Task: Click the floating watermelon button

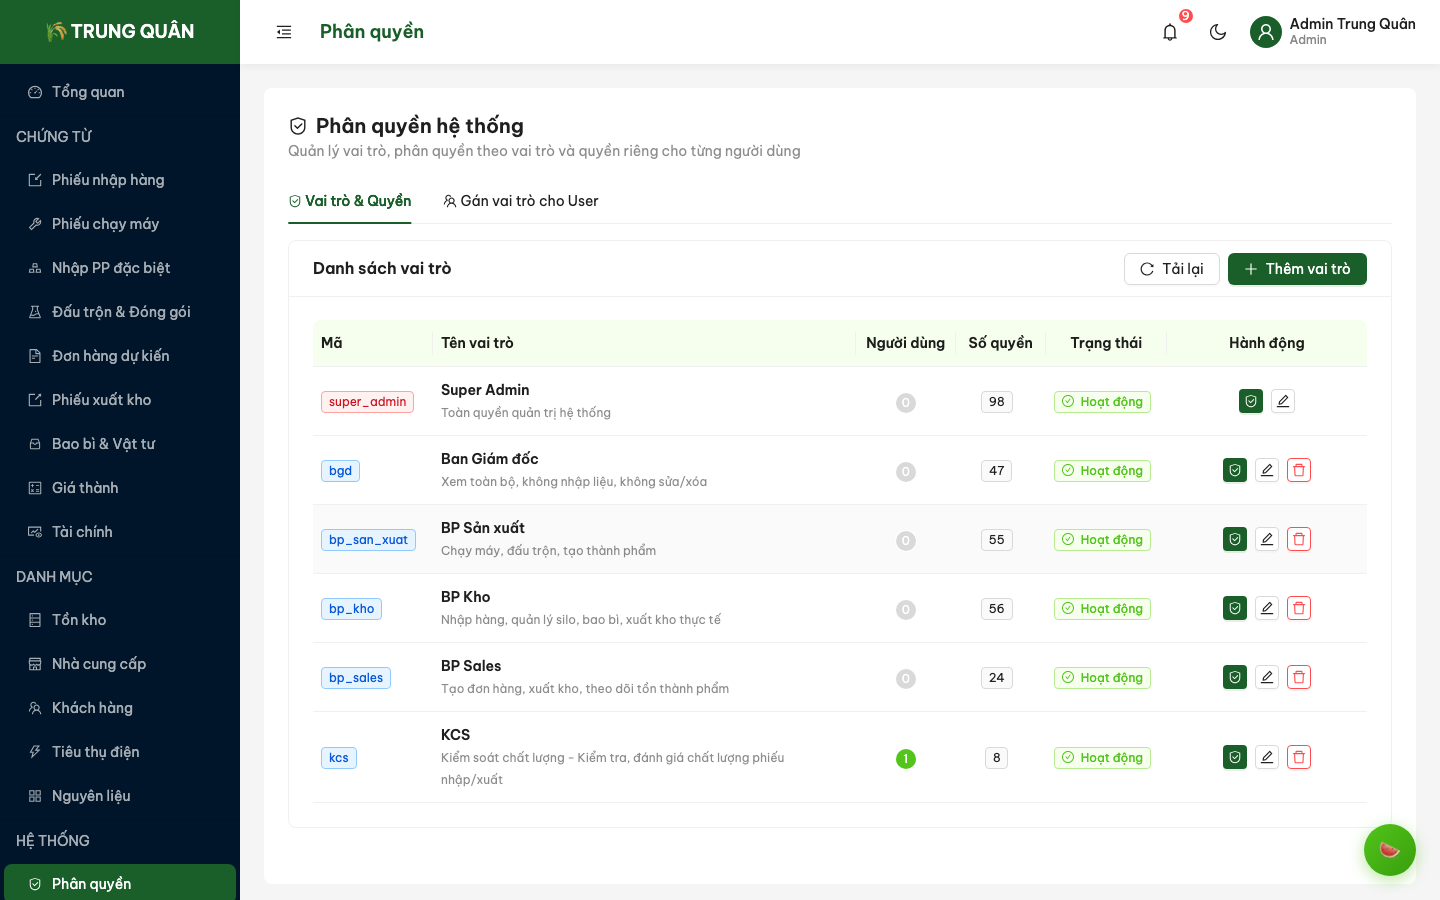Action: (1389, 850)
